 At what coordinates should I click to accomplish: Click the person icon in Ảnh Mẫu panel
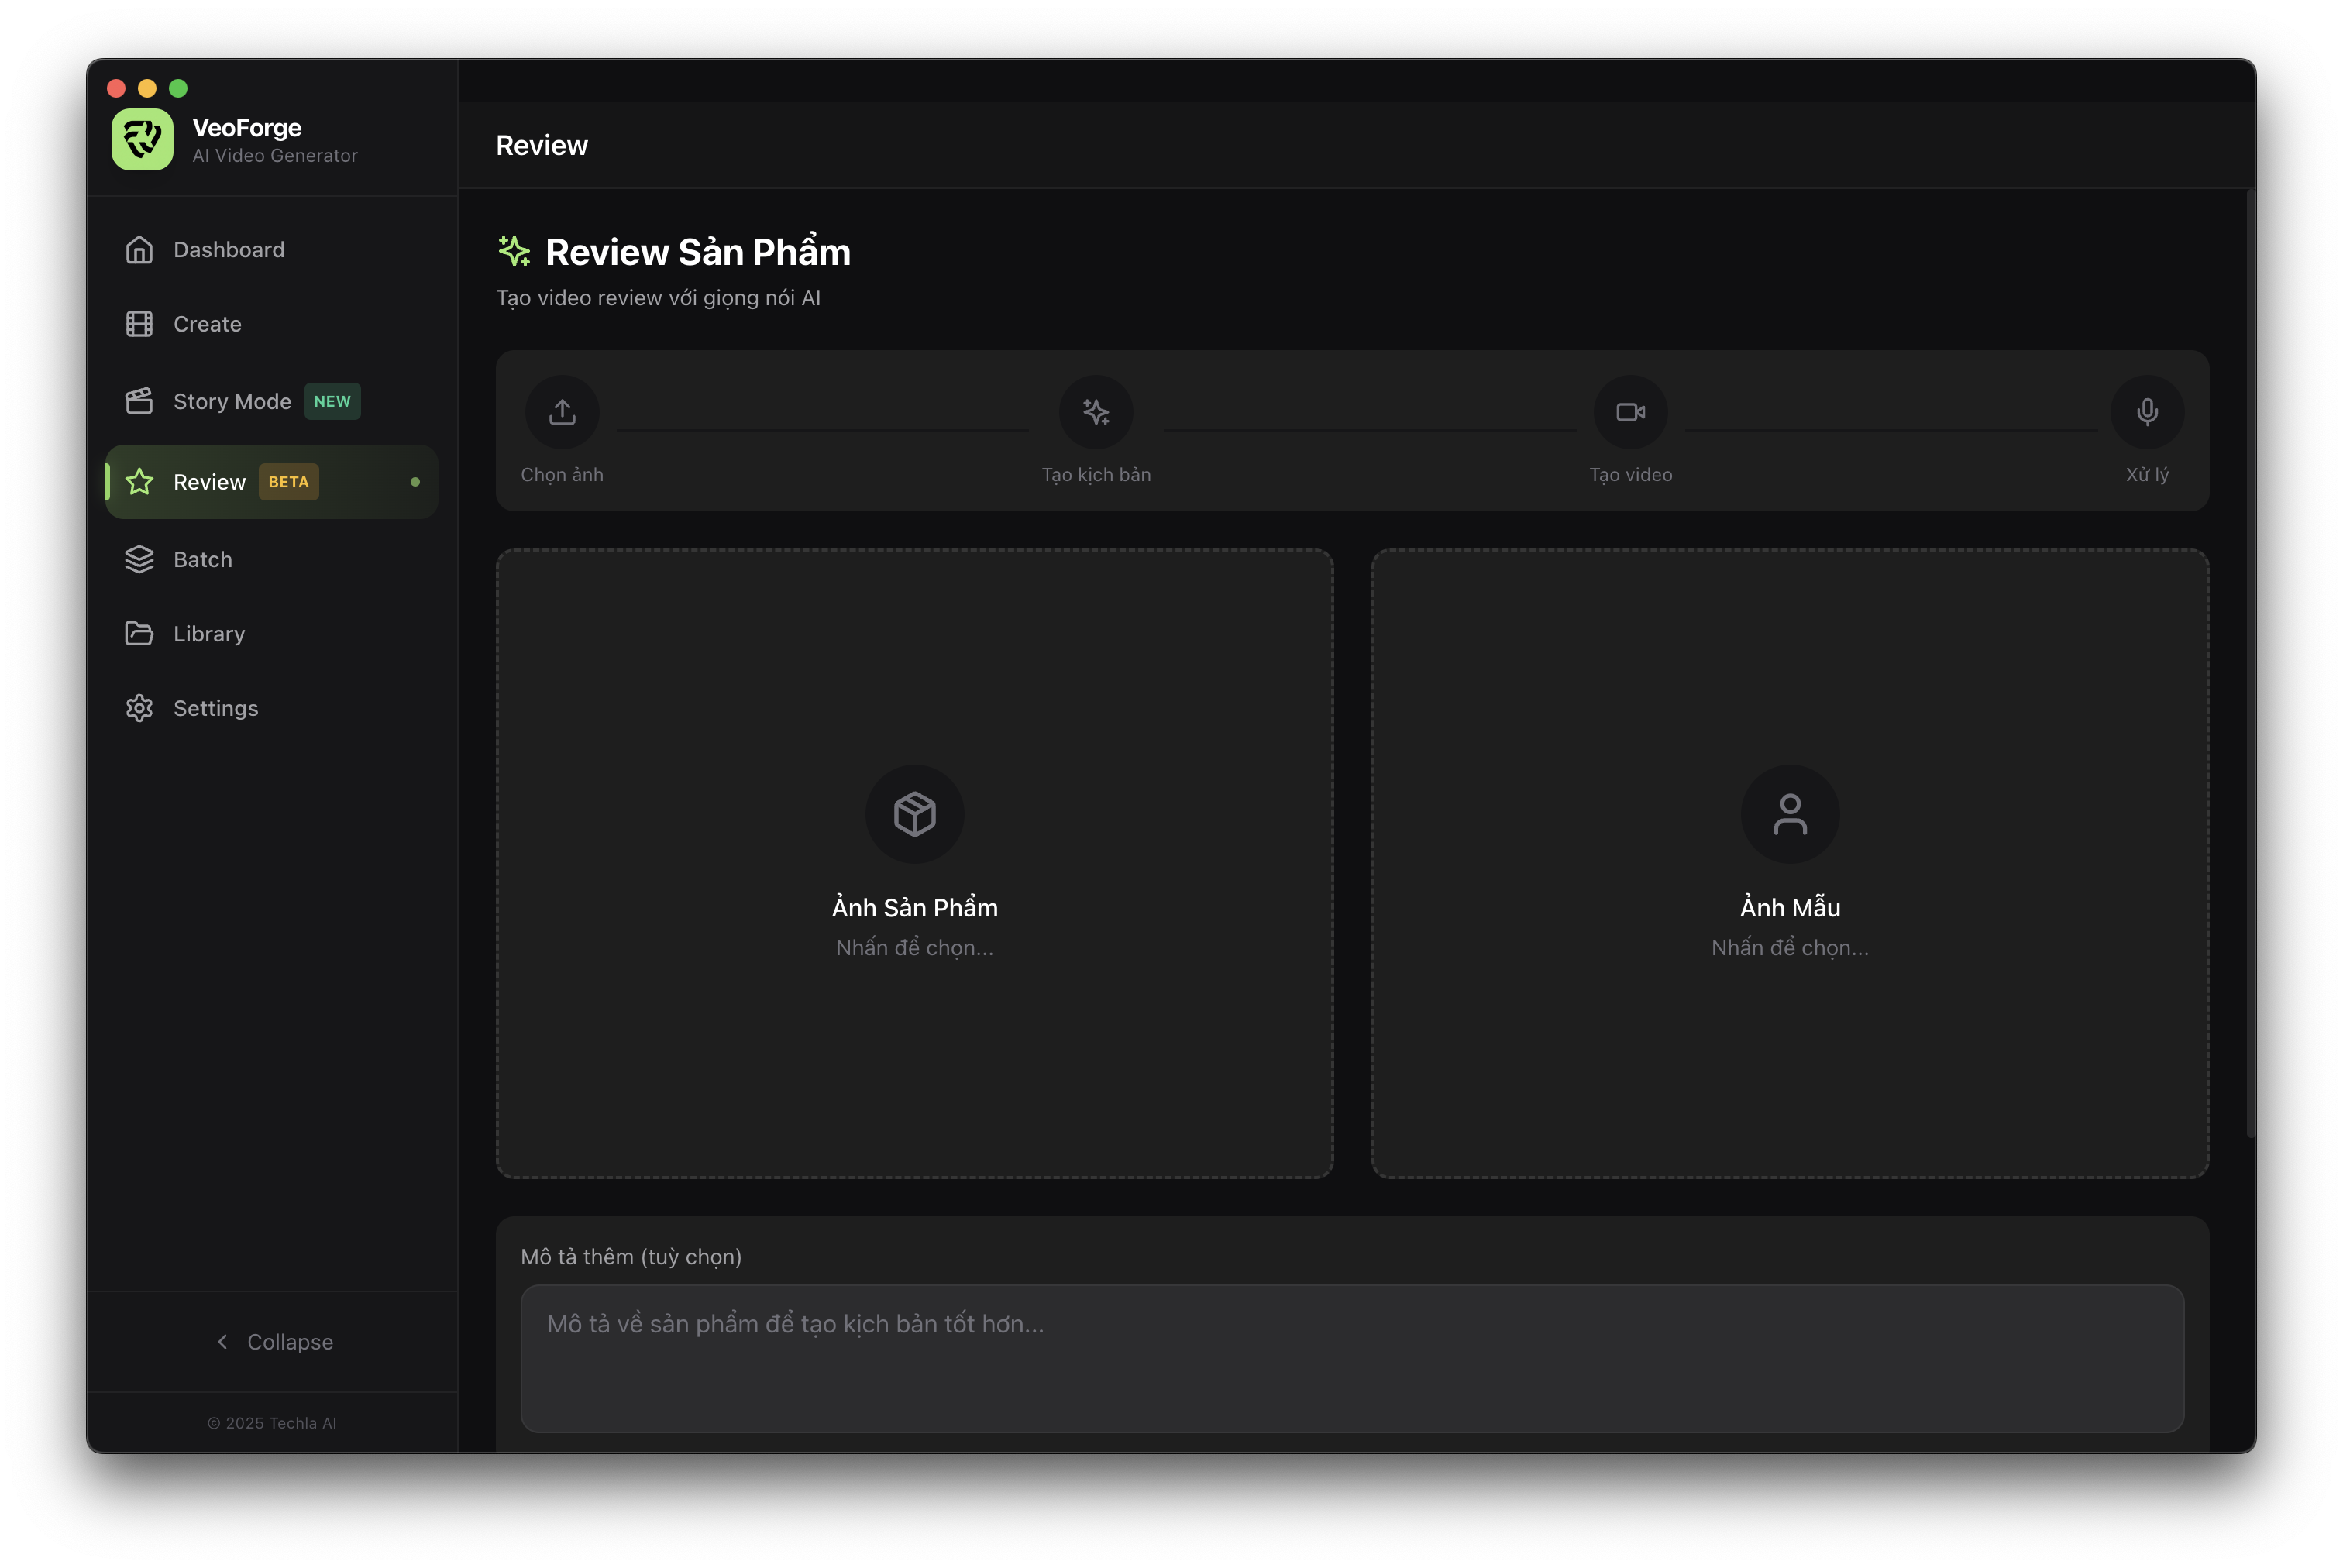pyautogui.click(x=1789, y=813)
